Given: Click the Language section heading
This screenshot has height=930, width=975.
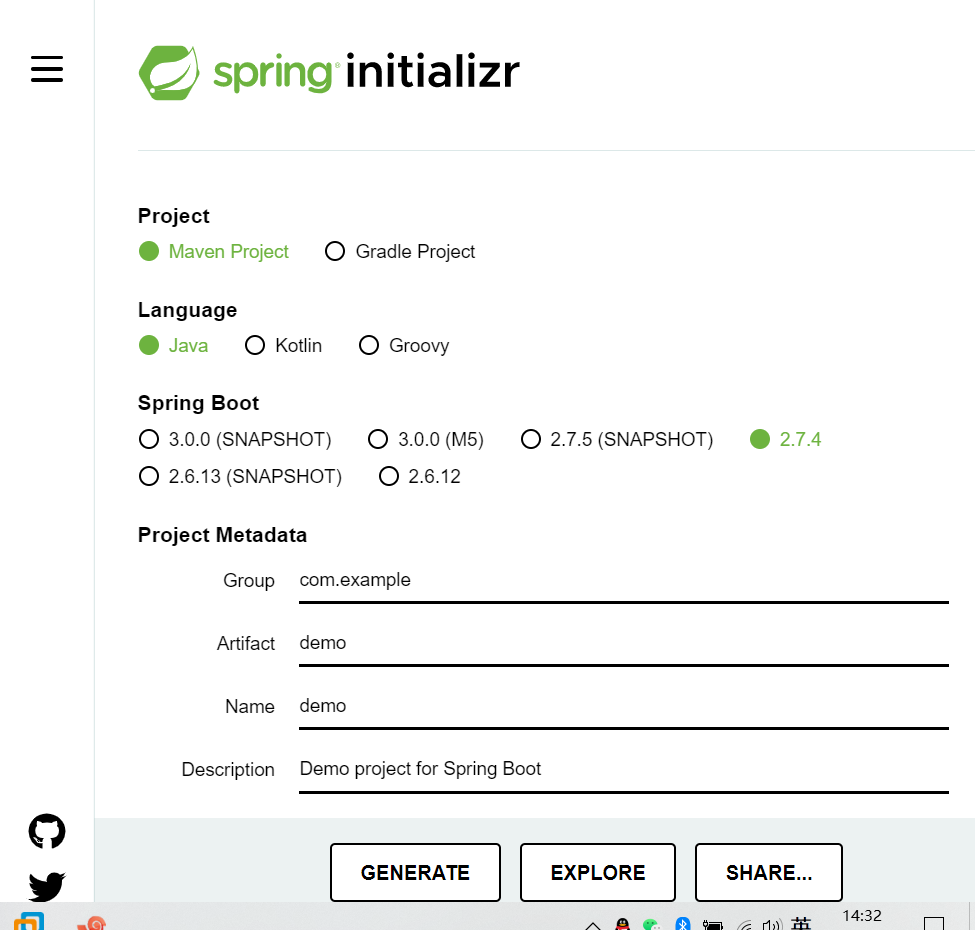Looking at the screenshot, I should [187, 310].
